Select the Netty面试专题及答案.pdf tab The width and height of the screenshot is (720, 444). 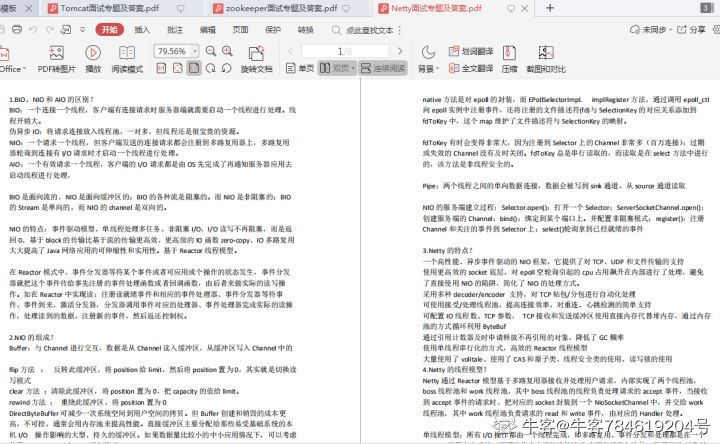point(436,8)
